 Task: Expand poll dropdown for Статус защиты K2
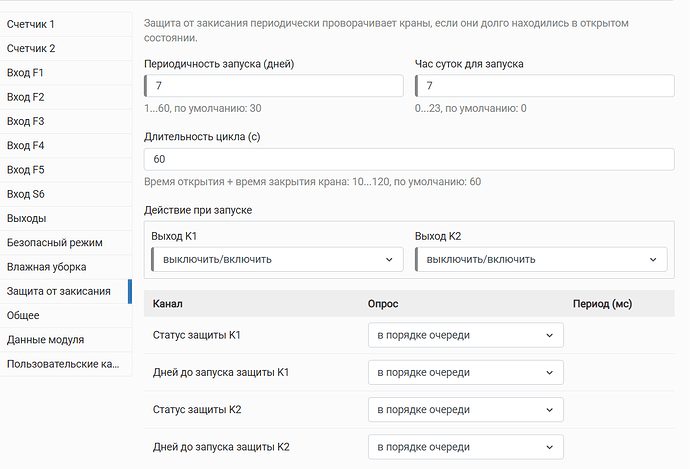point(466,410)
